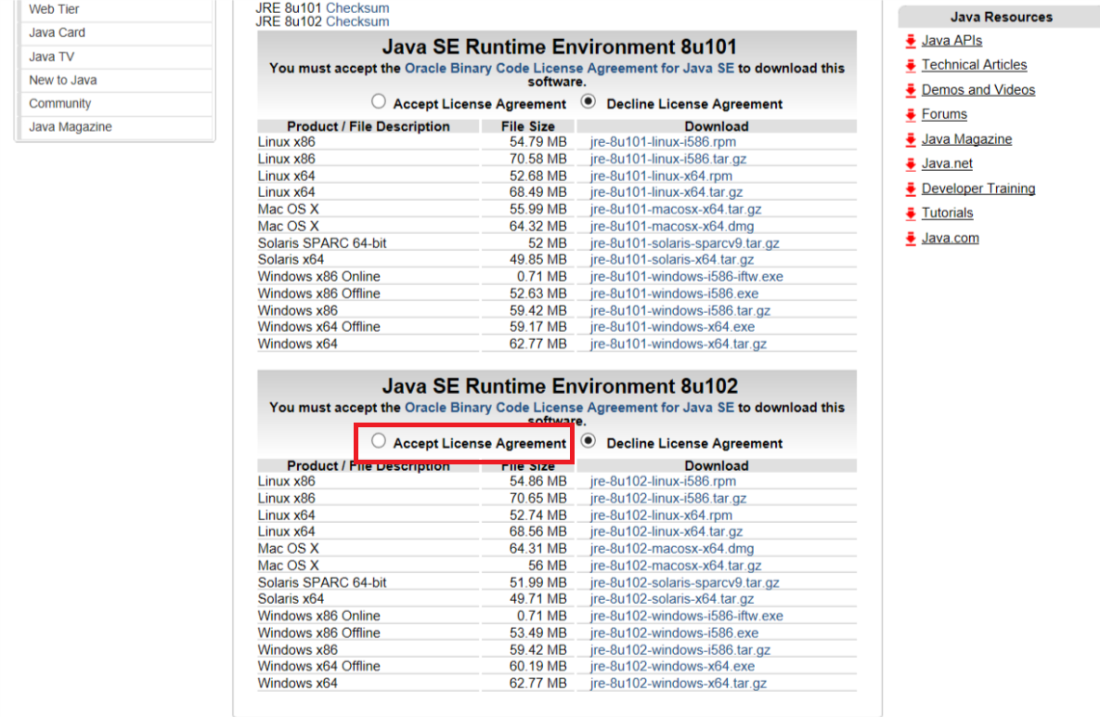The width and height of the screenshot is (1100, 717).
Task: Select Decline License Agreement for JRE 8u102
Action: pos(589,441)
